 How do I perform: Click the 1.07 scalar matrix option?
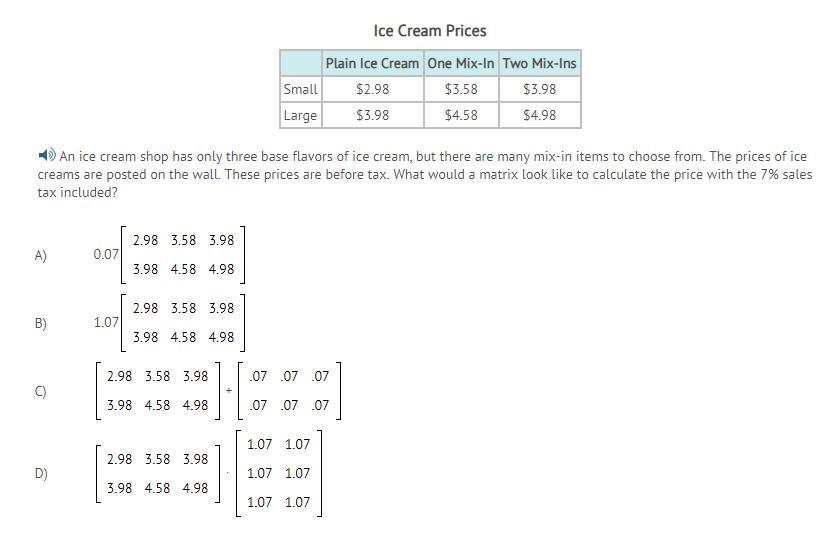pyautogui.click(x=169, y=322)
